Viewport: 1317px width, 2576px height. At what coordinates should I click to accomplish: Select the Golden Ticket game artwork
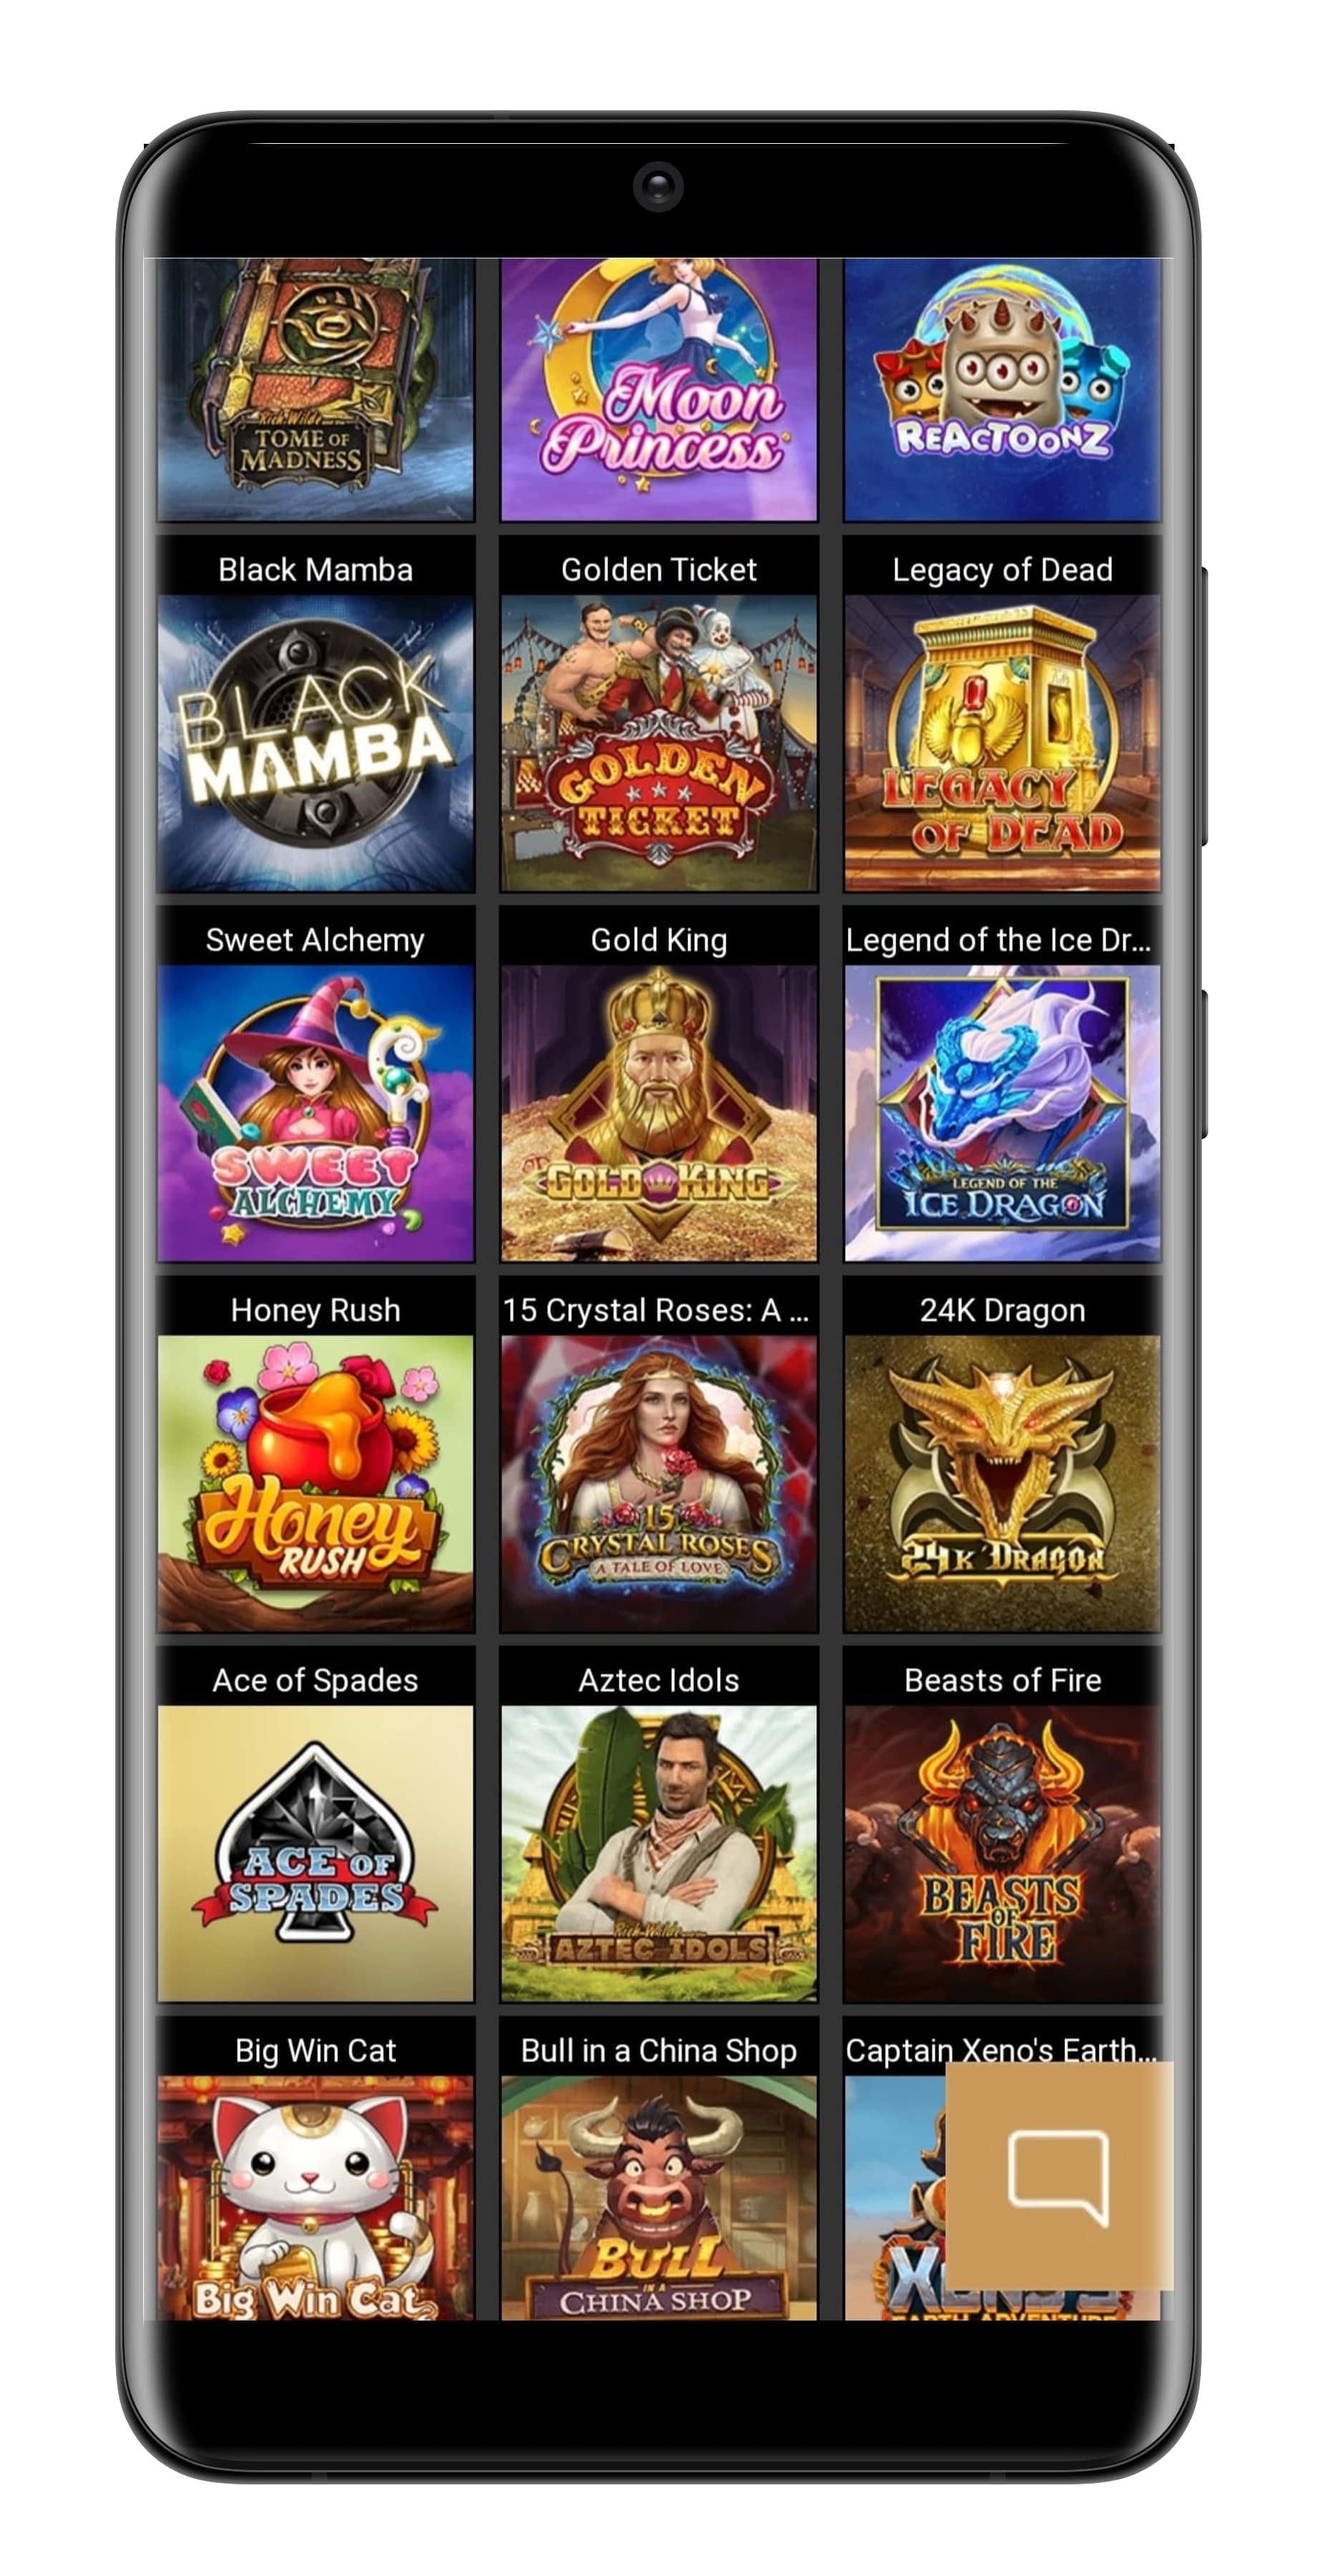(658, 743)
